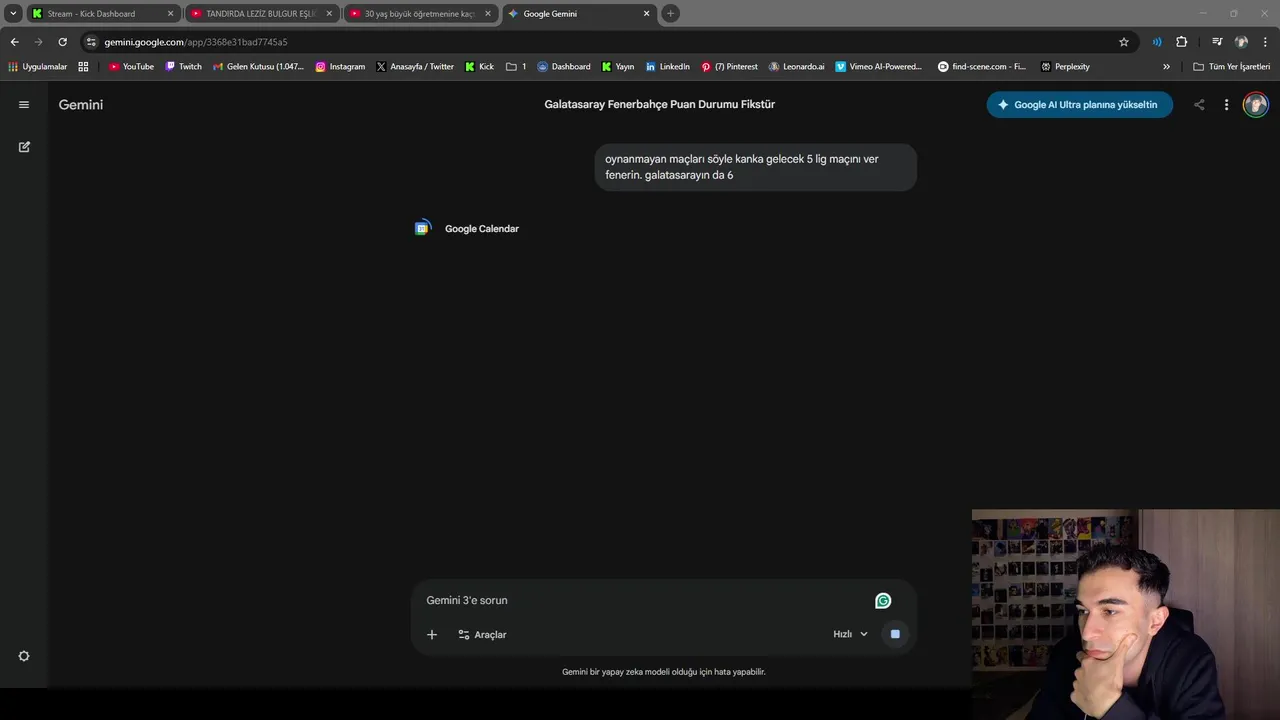Open the Google account profile avatar
The height and width of the screenshot is (720, 1280).
pos(1255,104)
